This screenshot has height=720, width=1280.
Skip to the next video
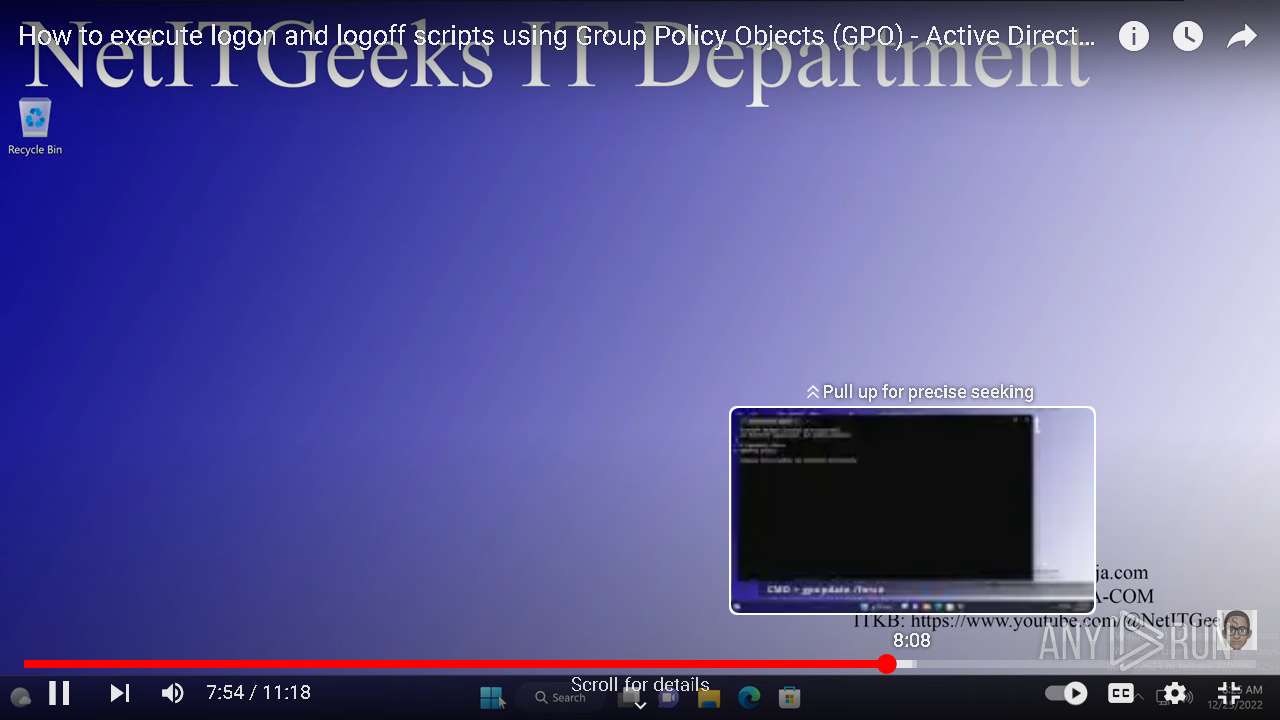[x=119, y=692]
